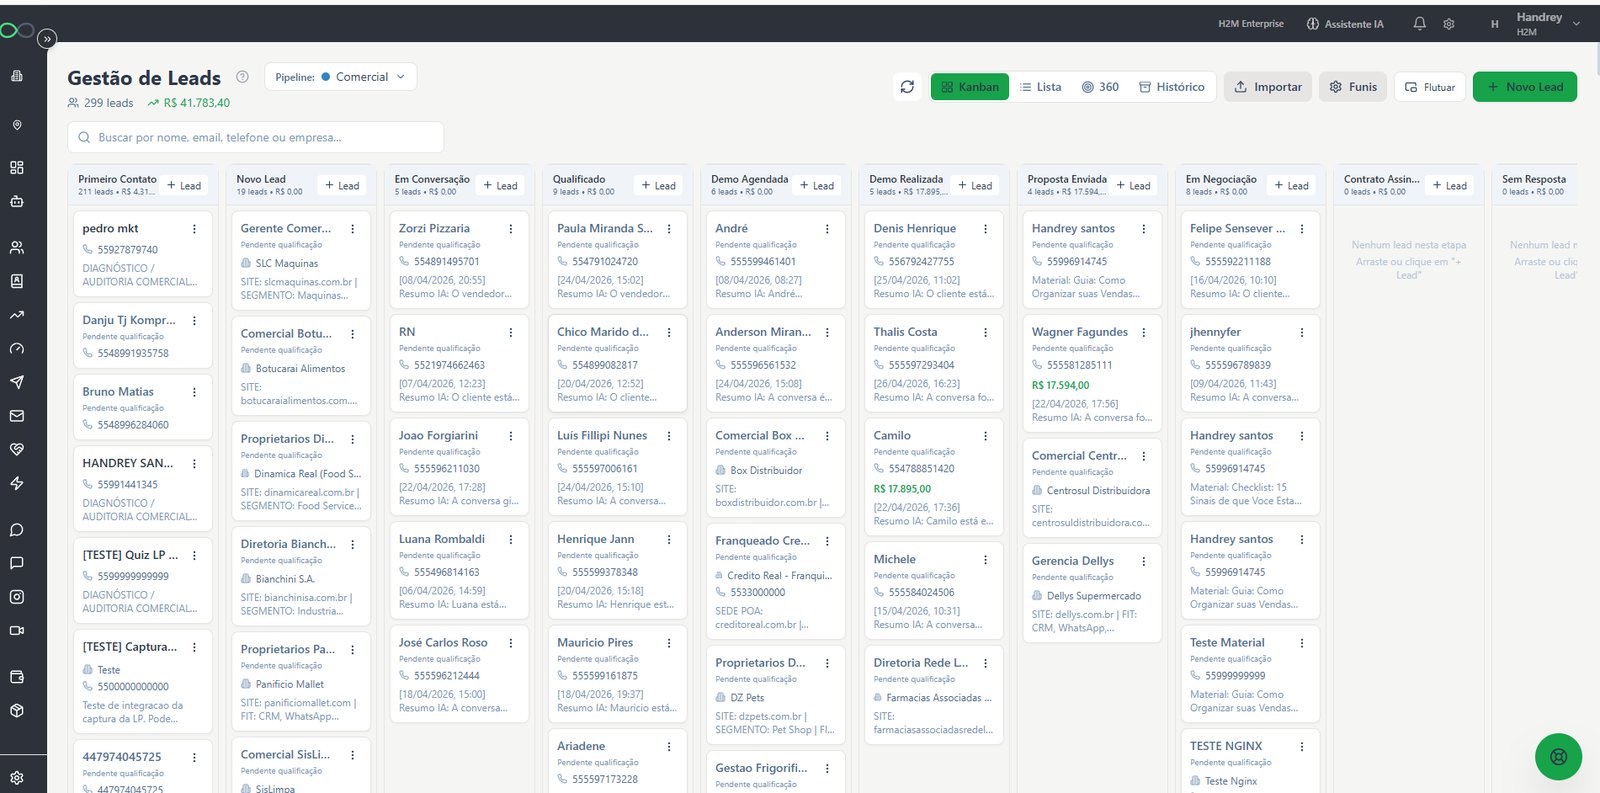
Task: Add lead to Qualificado column
Action: 659,185
